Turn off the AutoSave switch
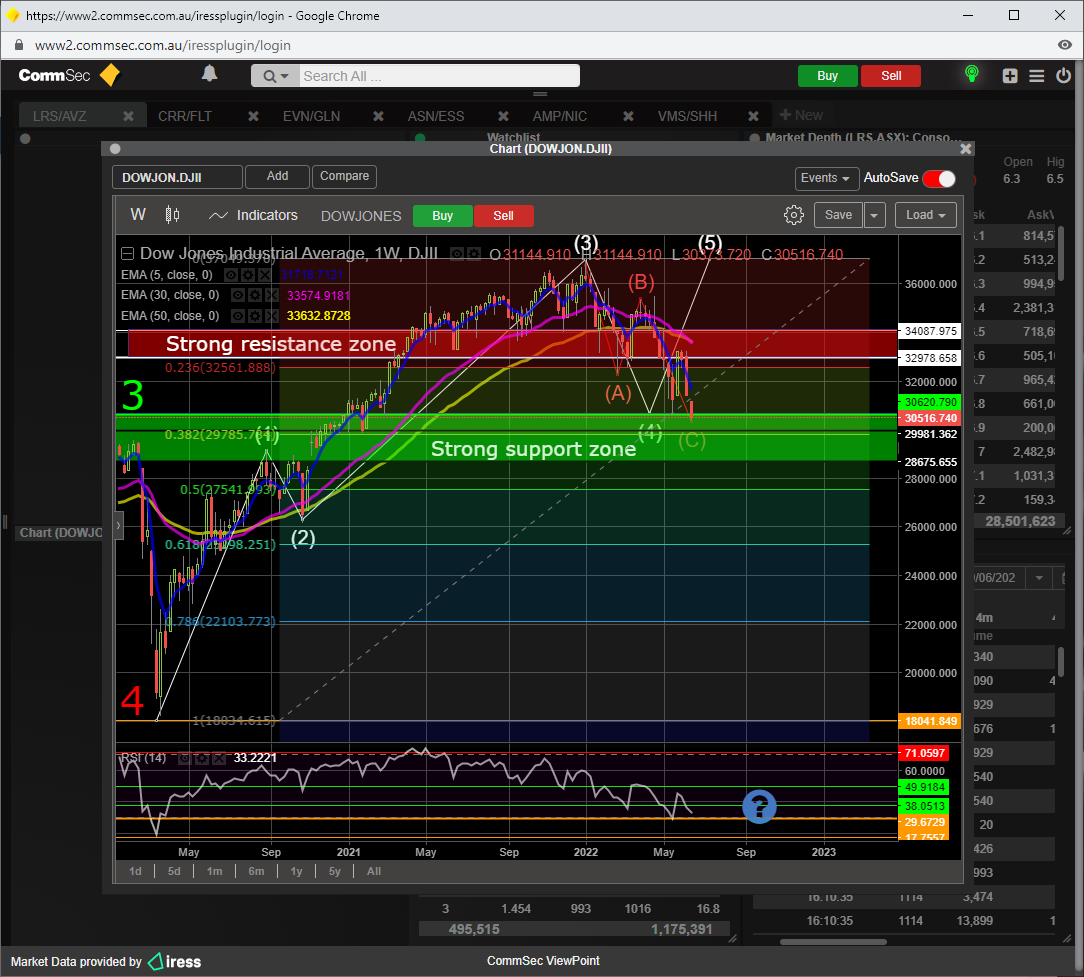Image resolution: width=1084 pixels, height=977 pixels. coord(938,178)
